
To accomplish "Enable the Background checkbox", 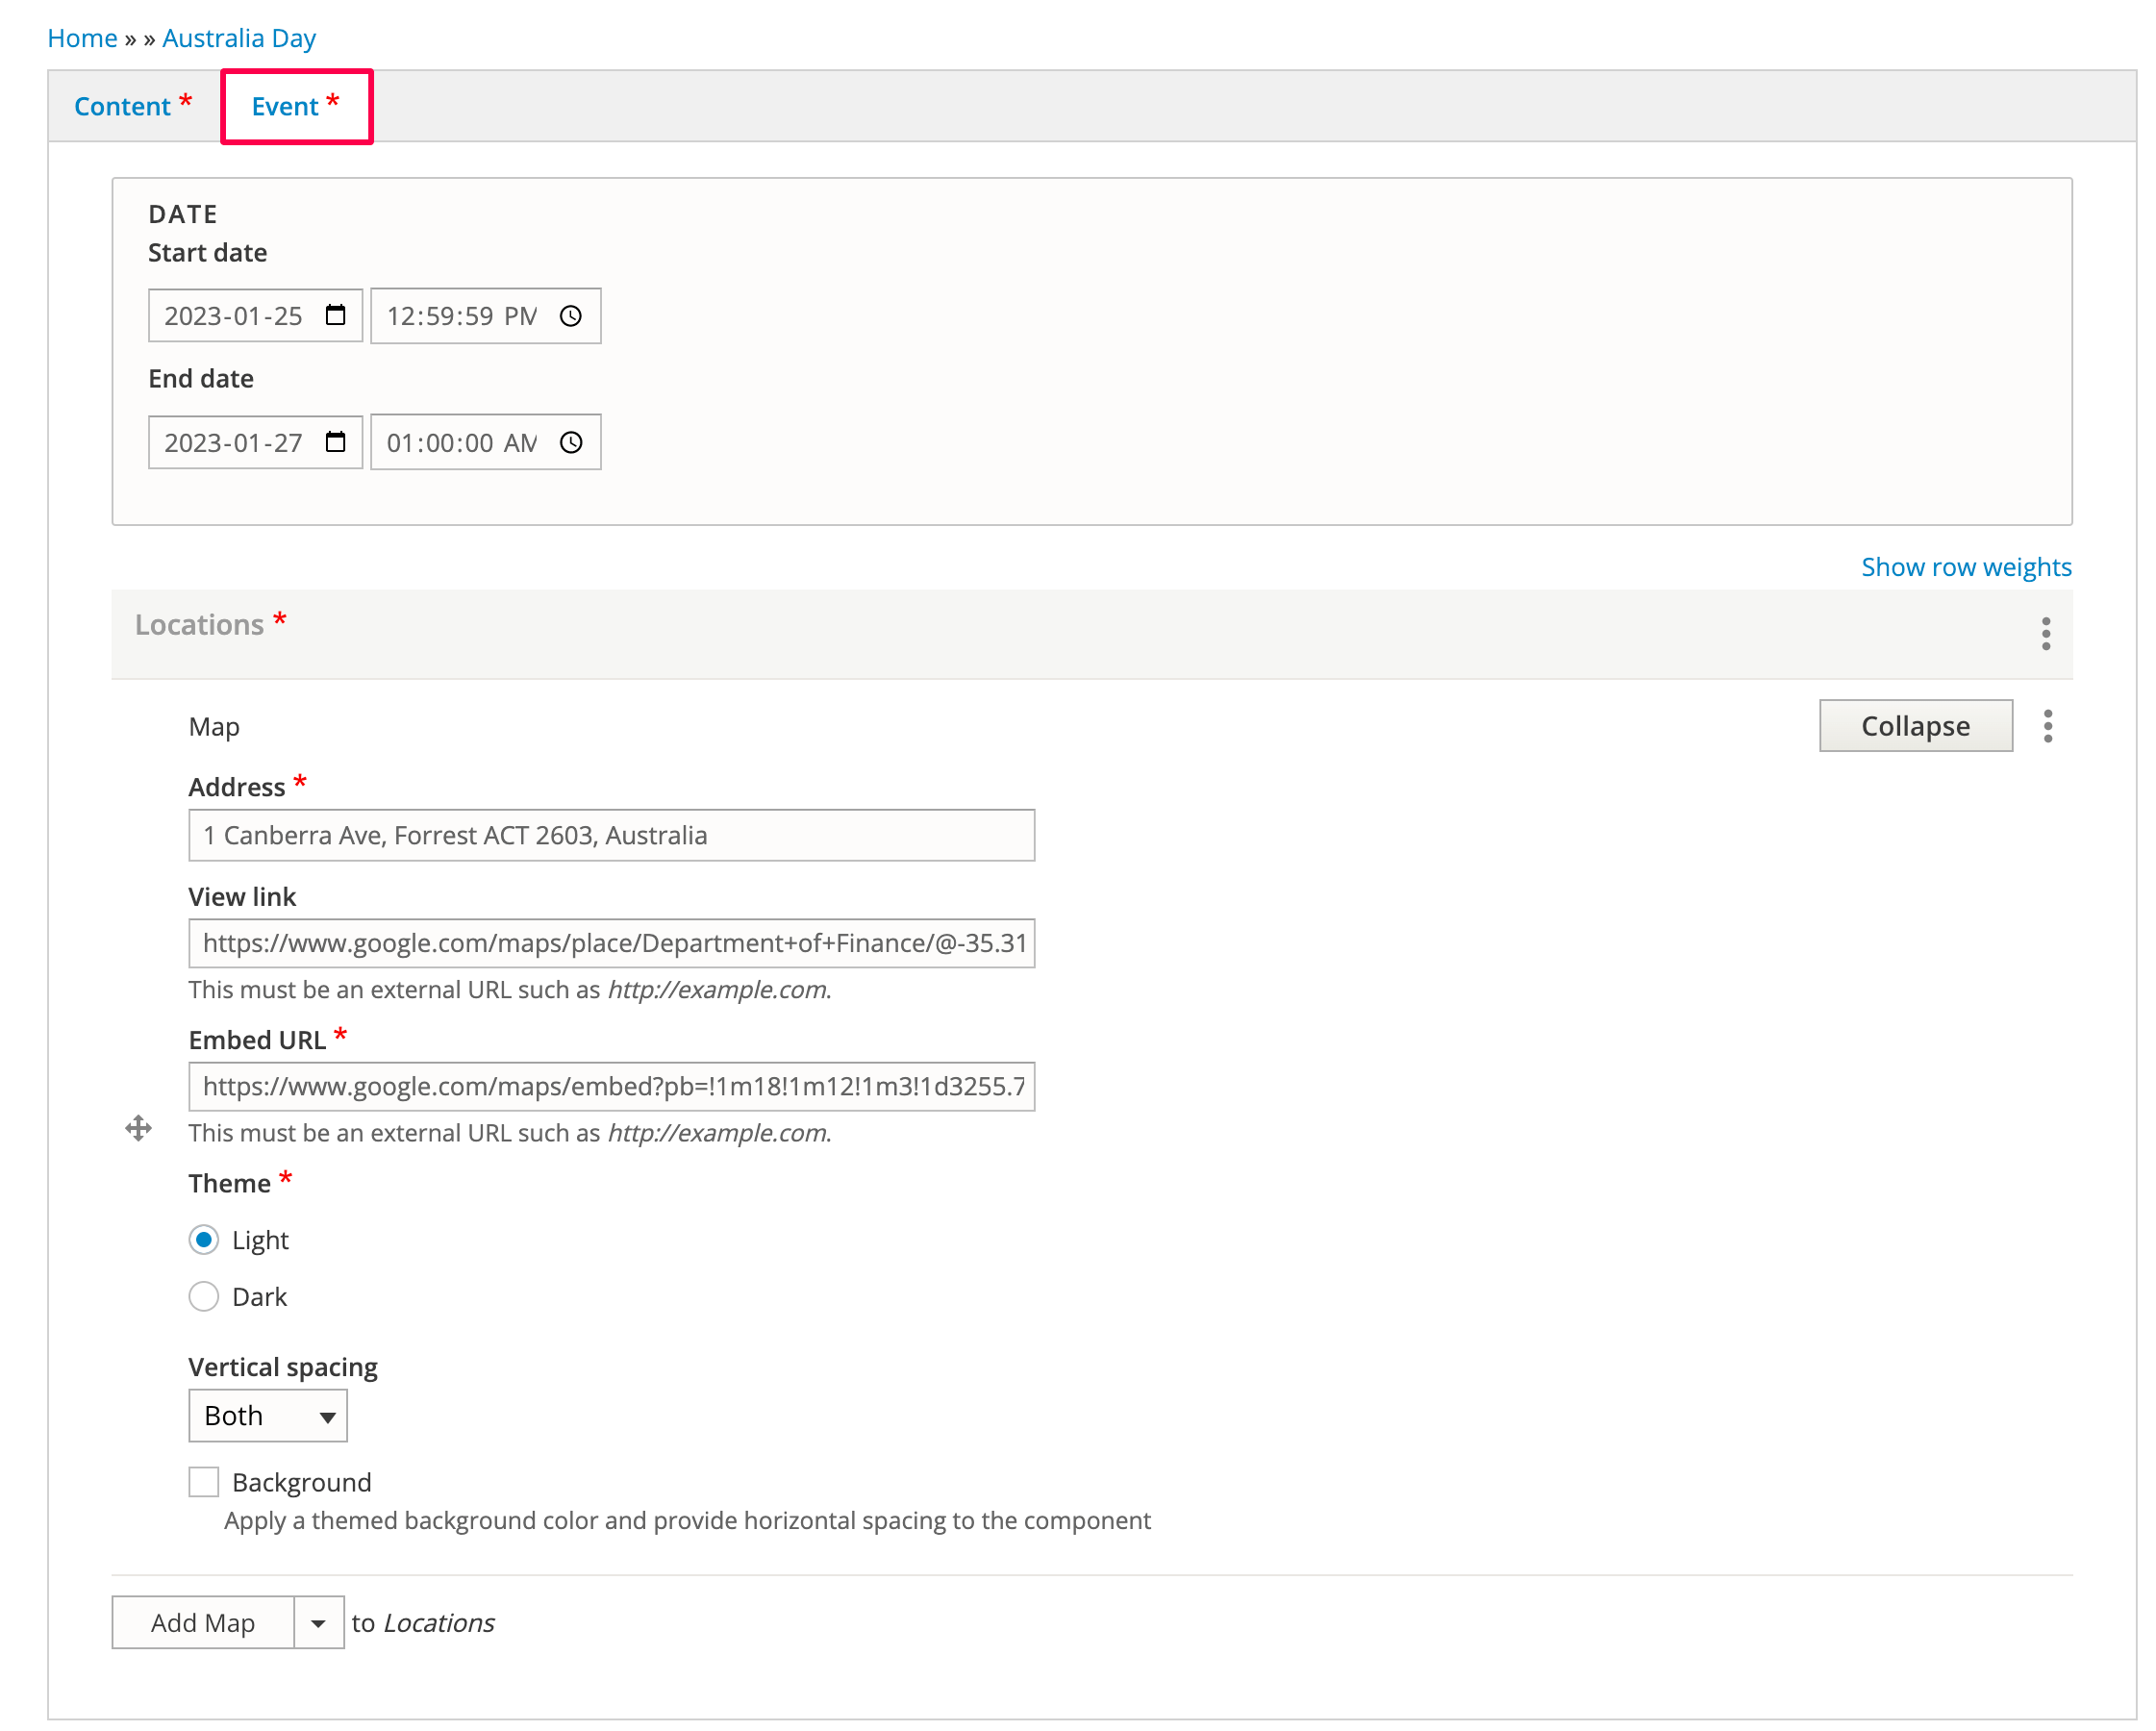I will click(204, 1482).
